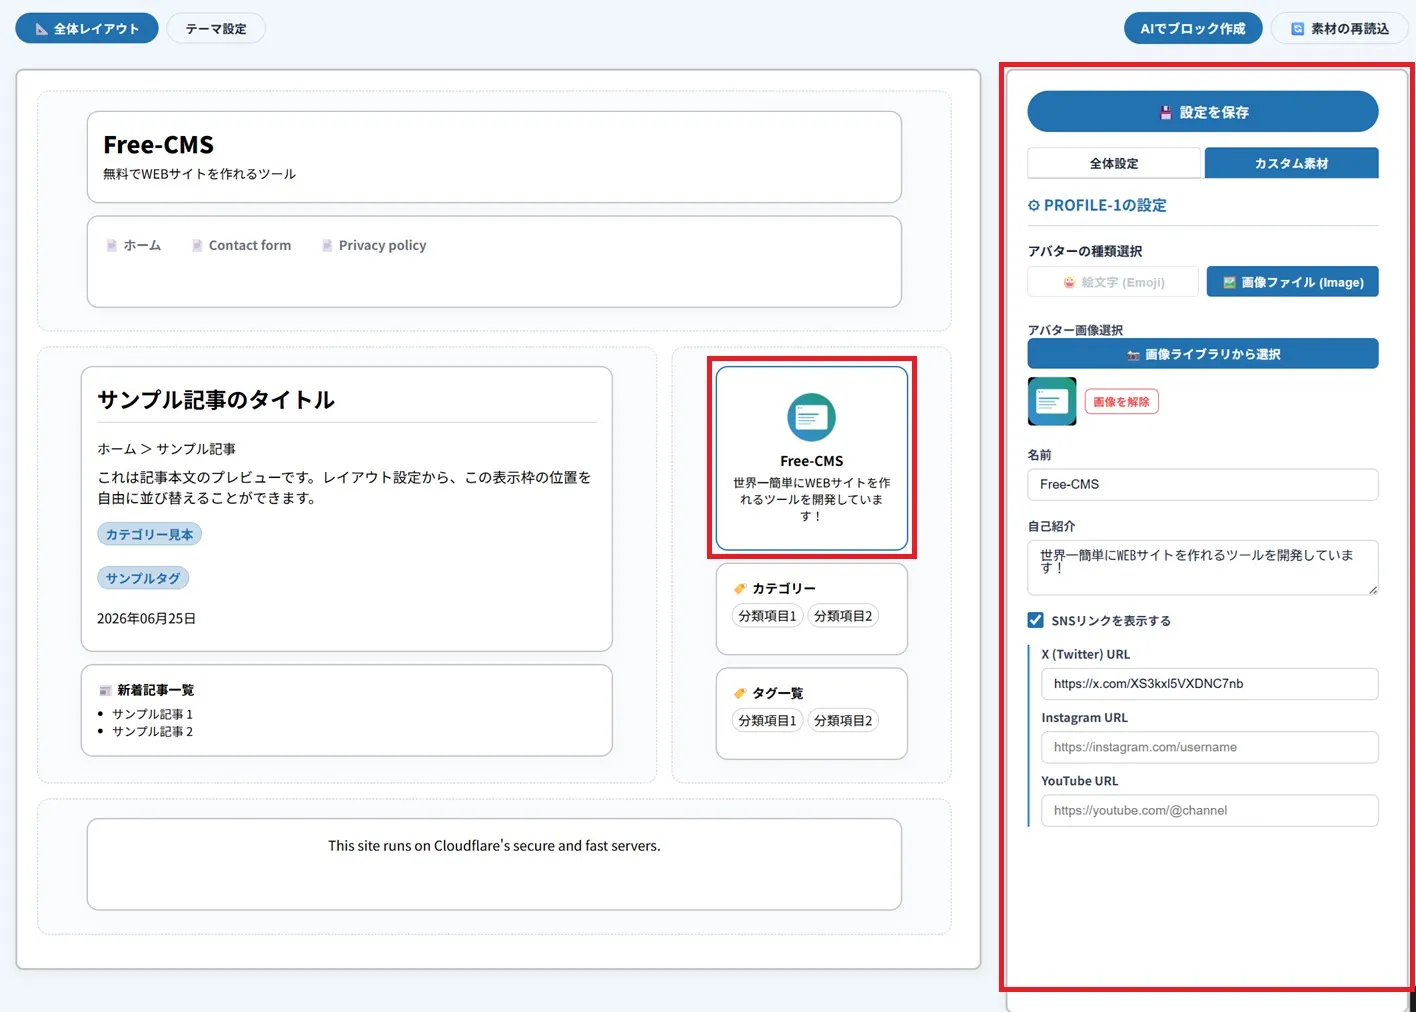This screenshot has height=1012, width=1416.
Task: Open the 全体レイアウト view
Action: [x=87, y=29]
